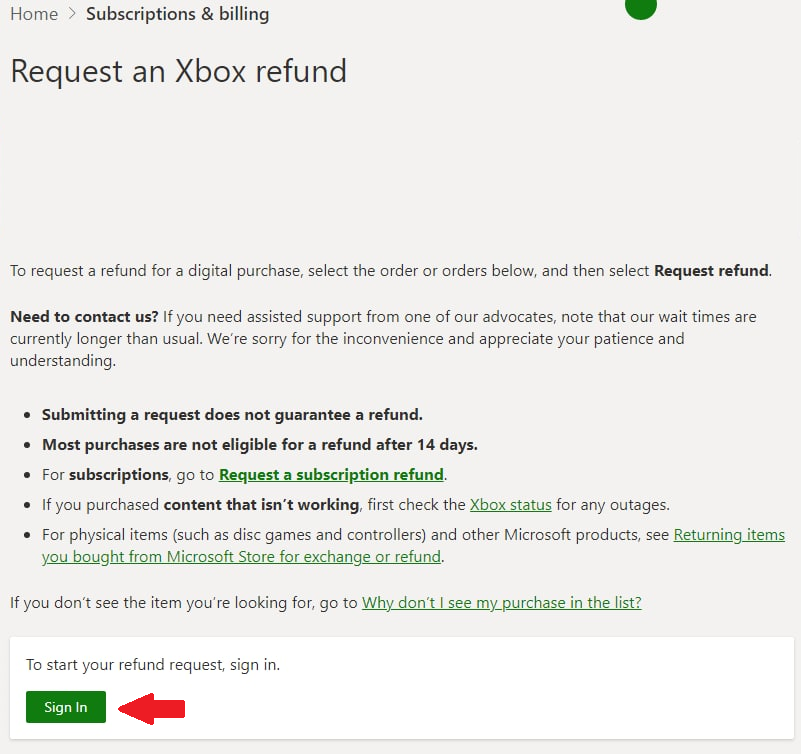
Task: Click the green account avatar icon
Action: point(641,8)
